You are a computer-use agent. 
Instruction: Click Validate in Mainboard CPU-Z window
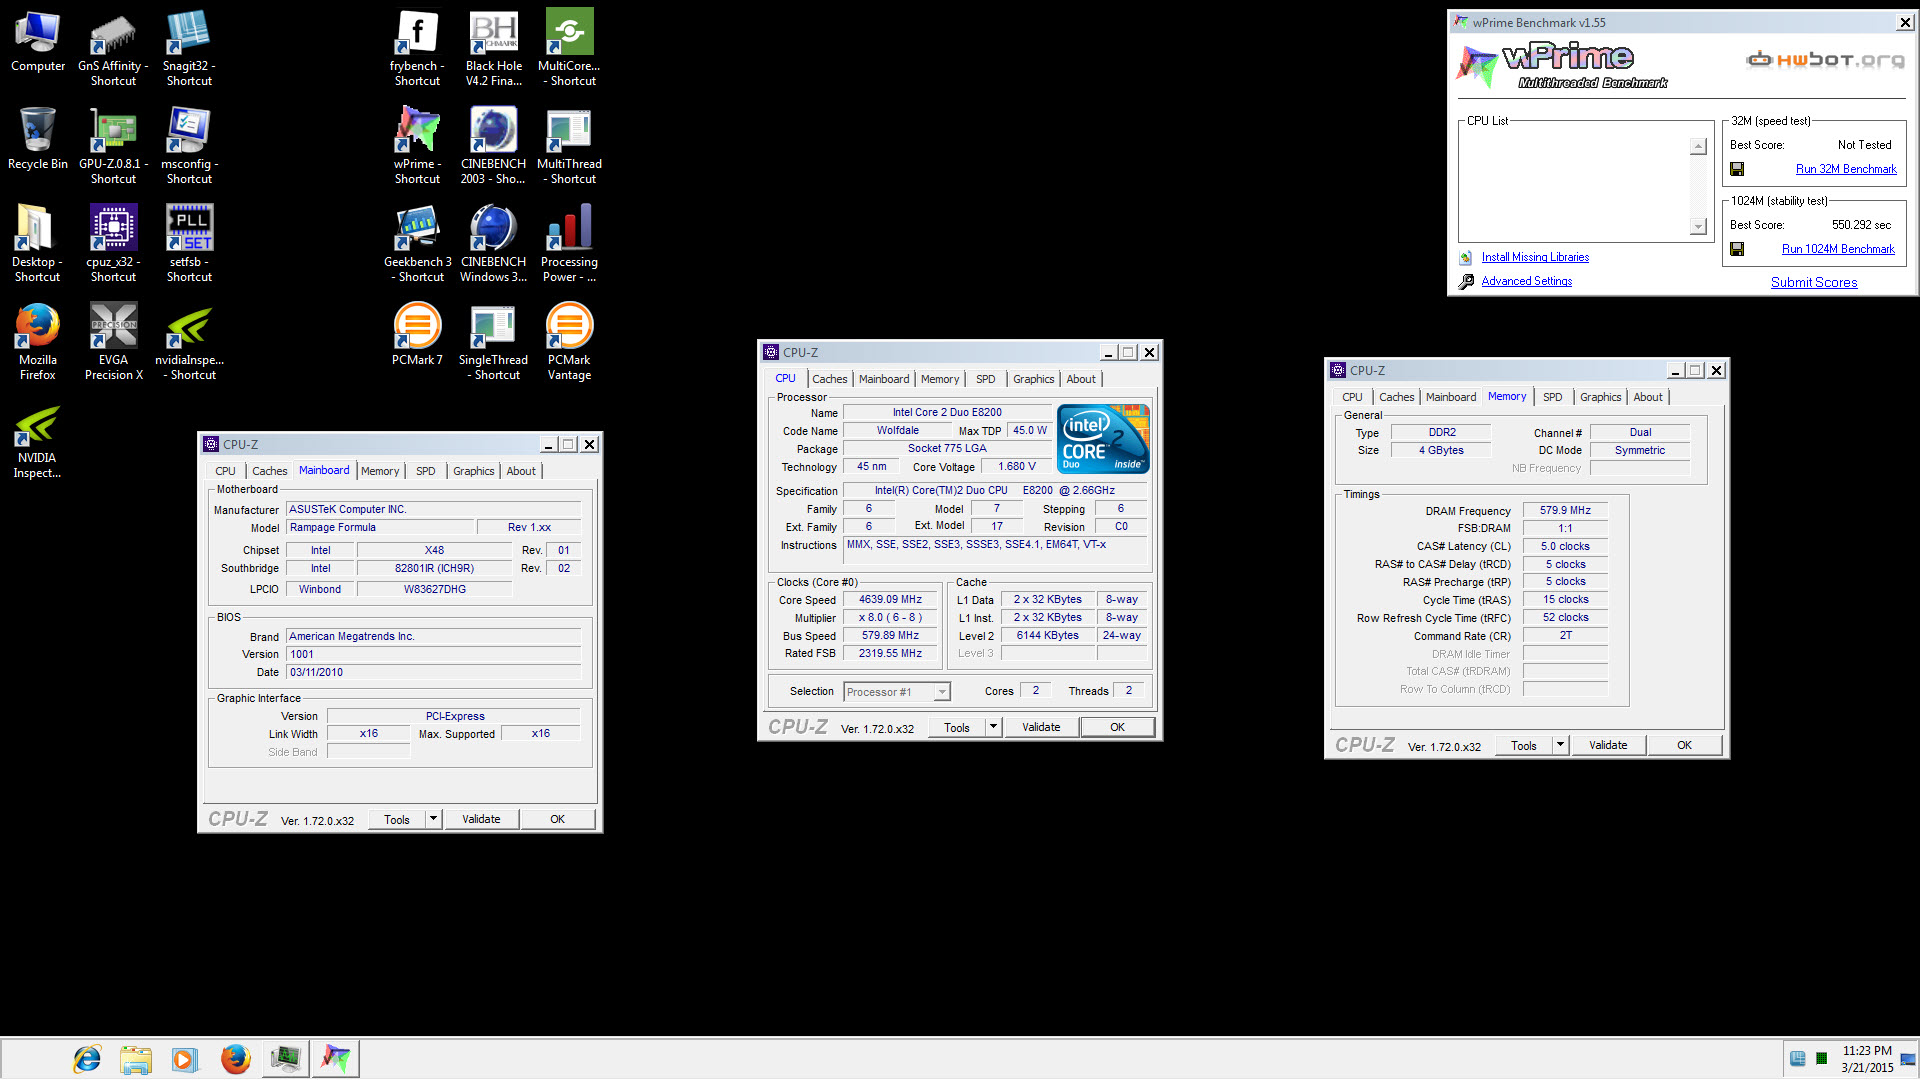(x=481, y=819)
